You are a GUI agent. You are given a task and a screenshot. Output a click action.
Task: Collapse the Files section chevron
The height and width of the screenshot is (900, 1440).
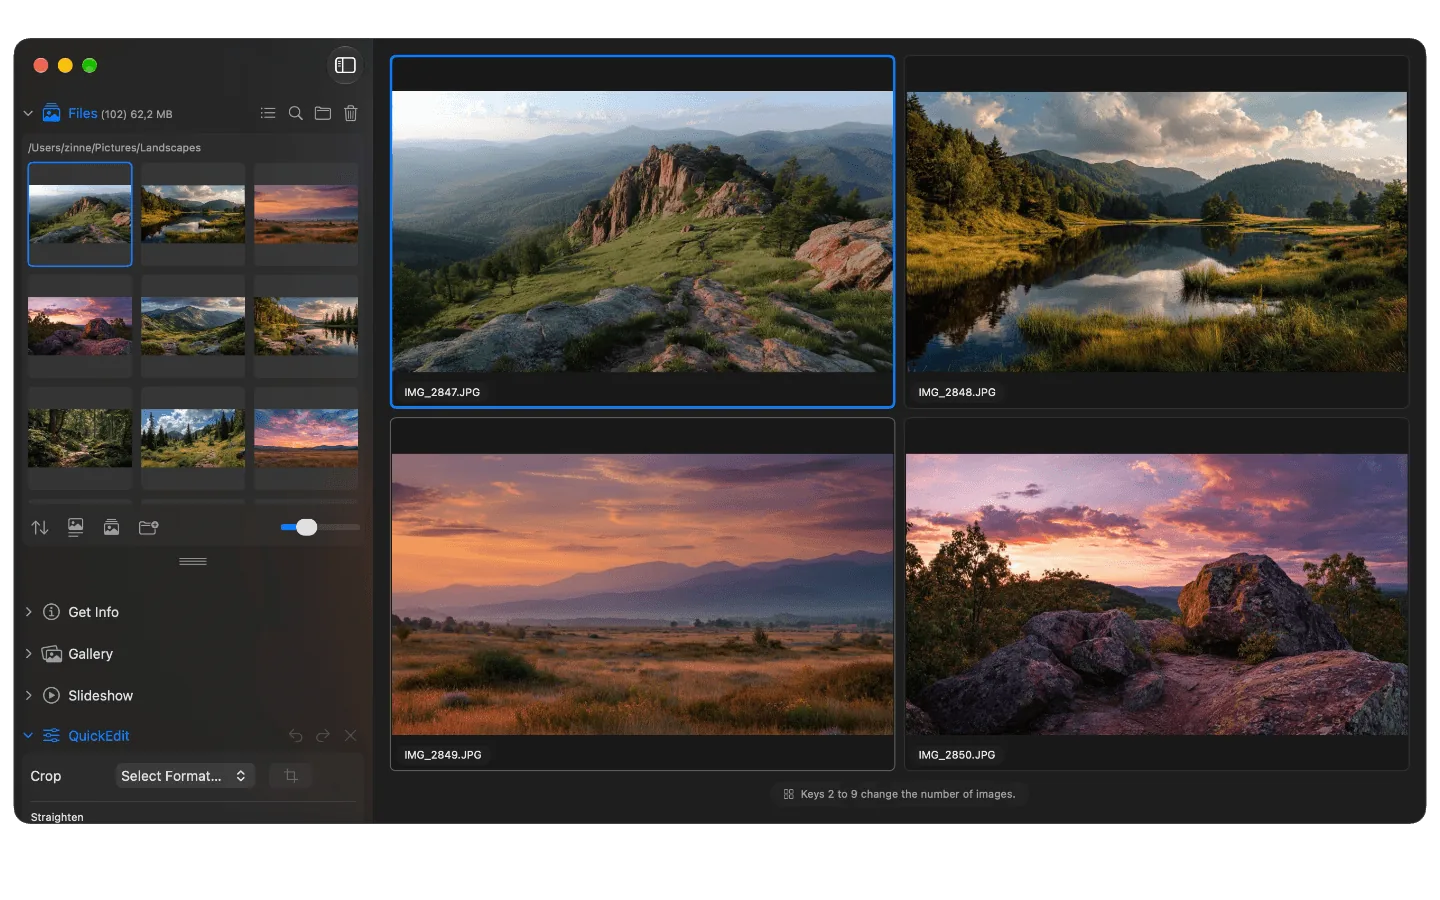[x=28, y=113]
